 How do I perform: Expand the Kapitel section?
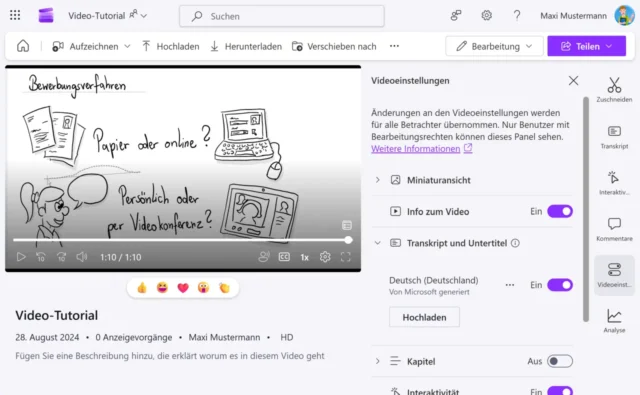tap(378, 361)
